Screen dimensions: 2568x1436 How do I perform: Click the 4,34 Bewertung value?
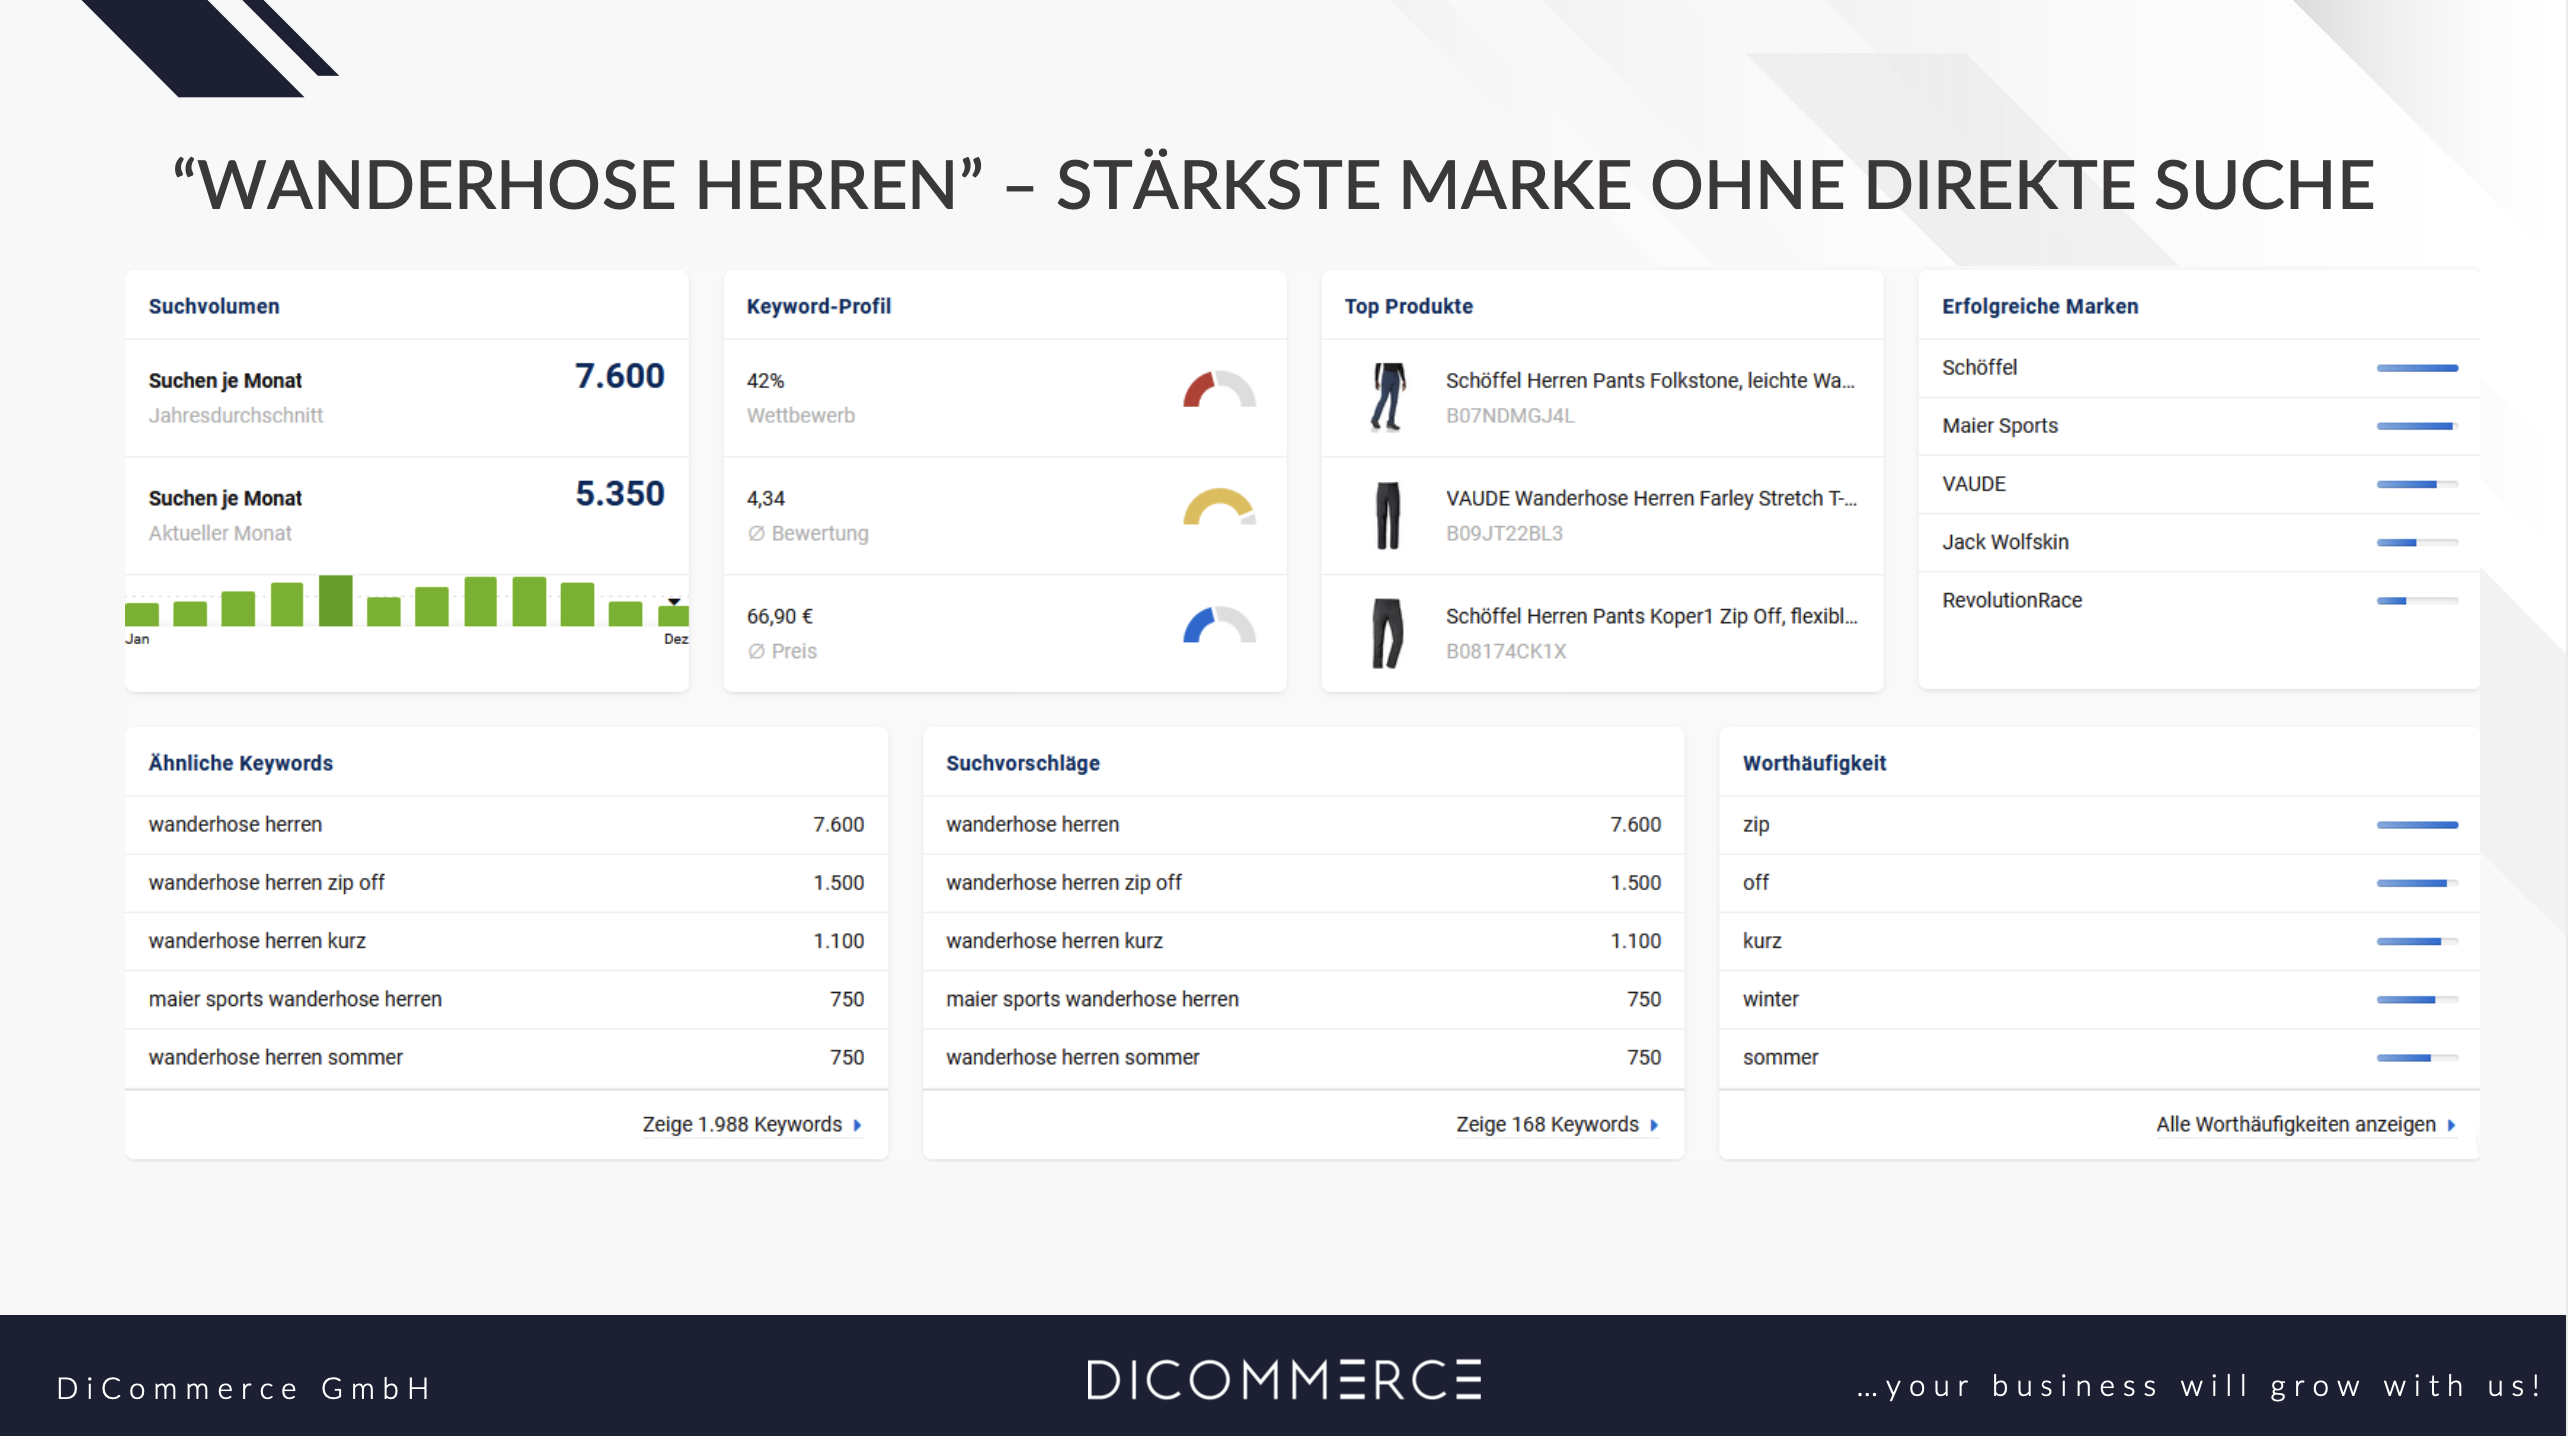point(765,498)
